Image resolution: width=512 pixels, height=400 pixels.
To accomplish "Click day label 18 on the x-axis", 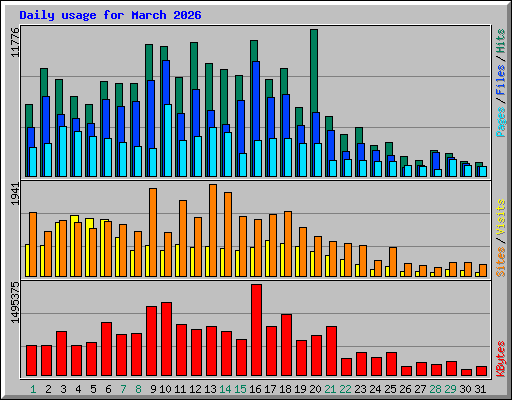I will coord(285,389).
